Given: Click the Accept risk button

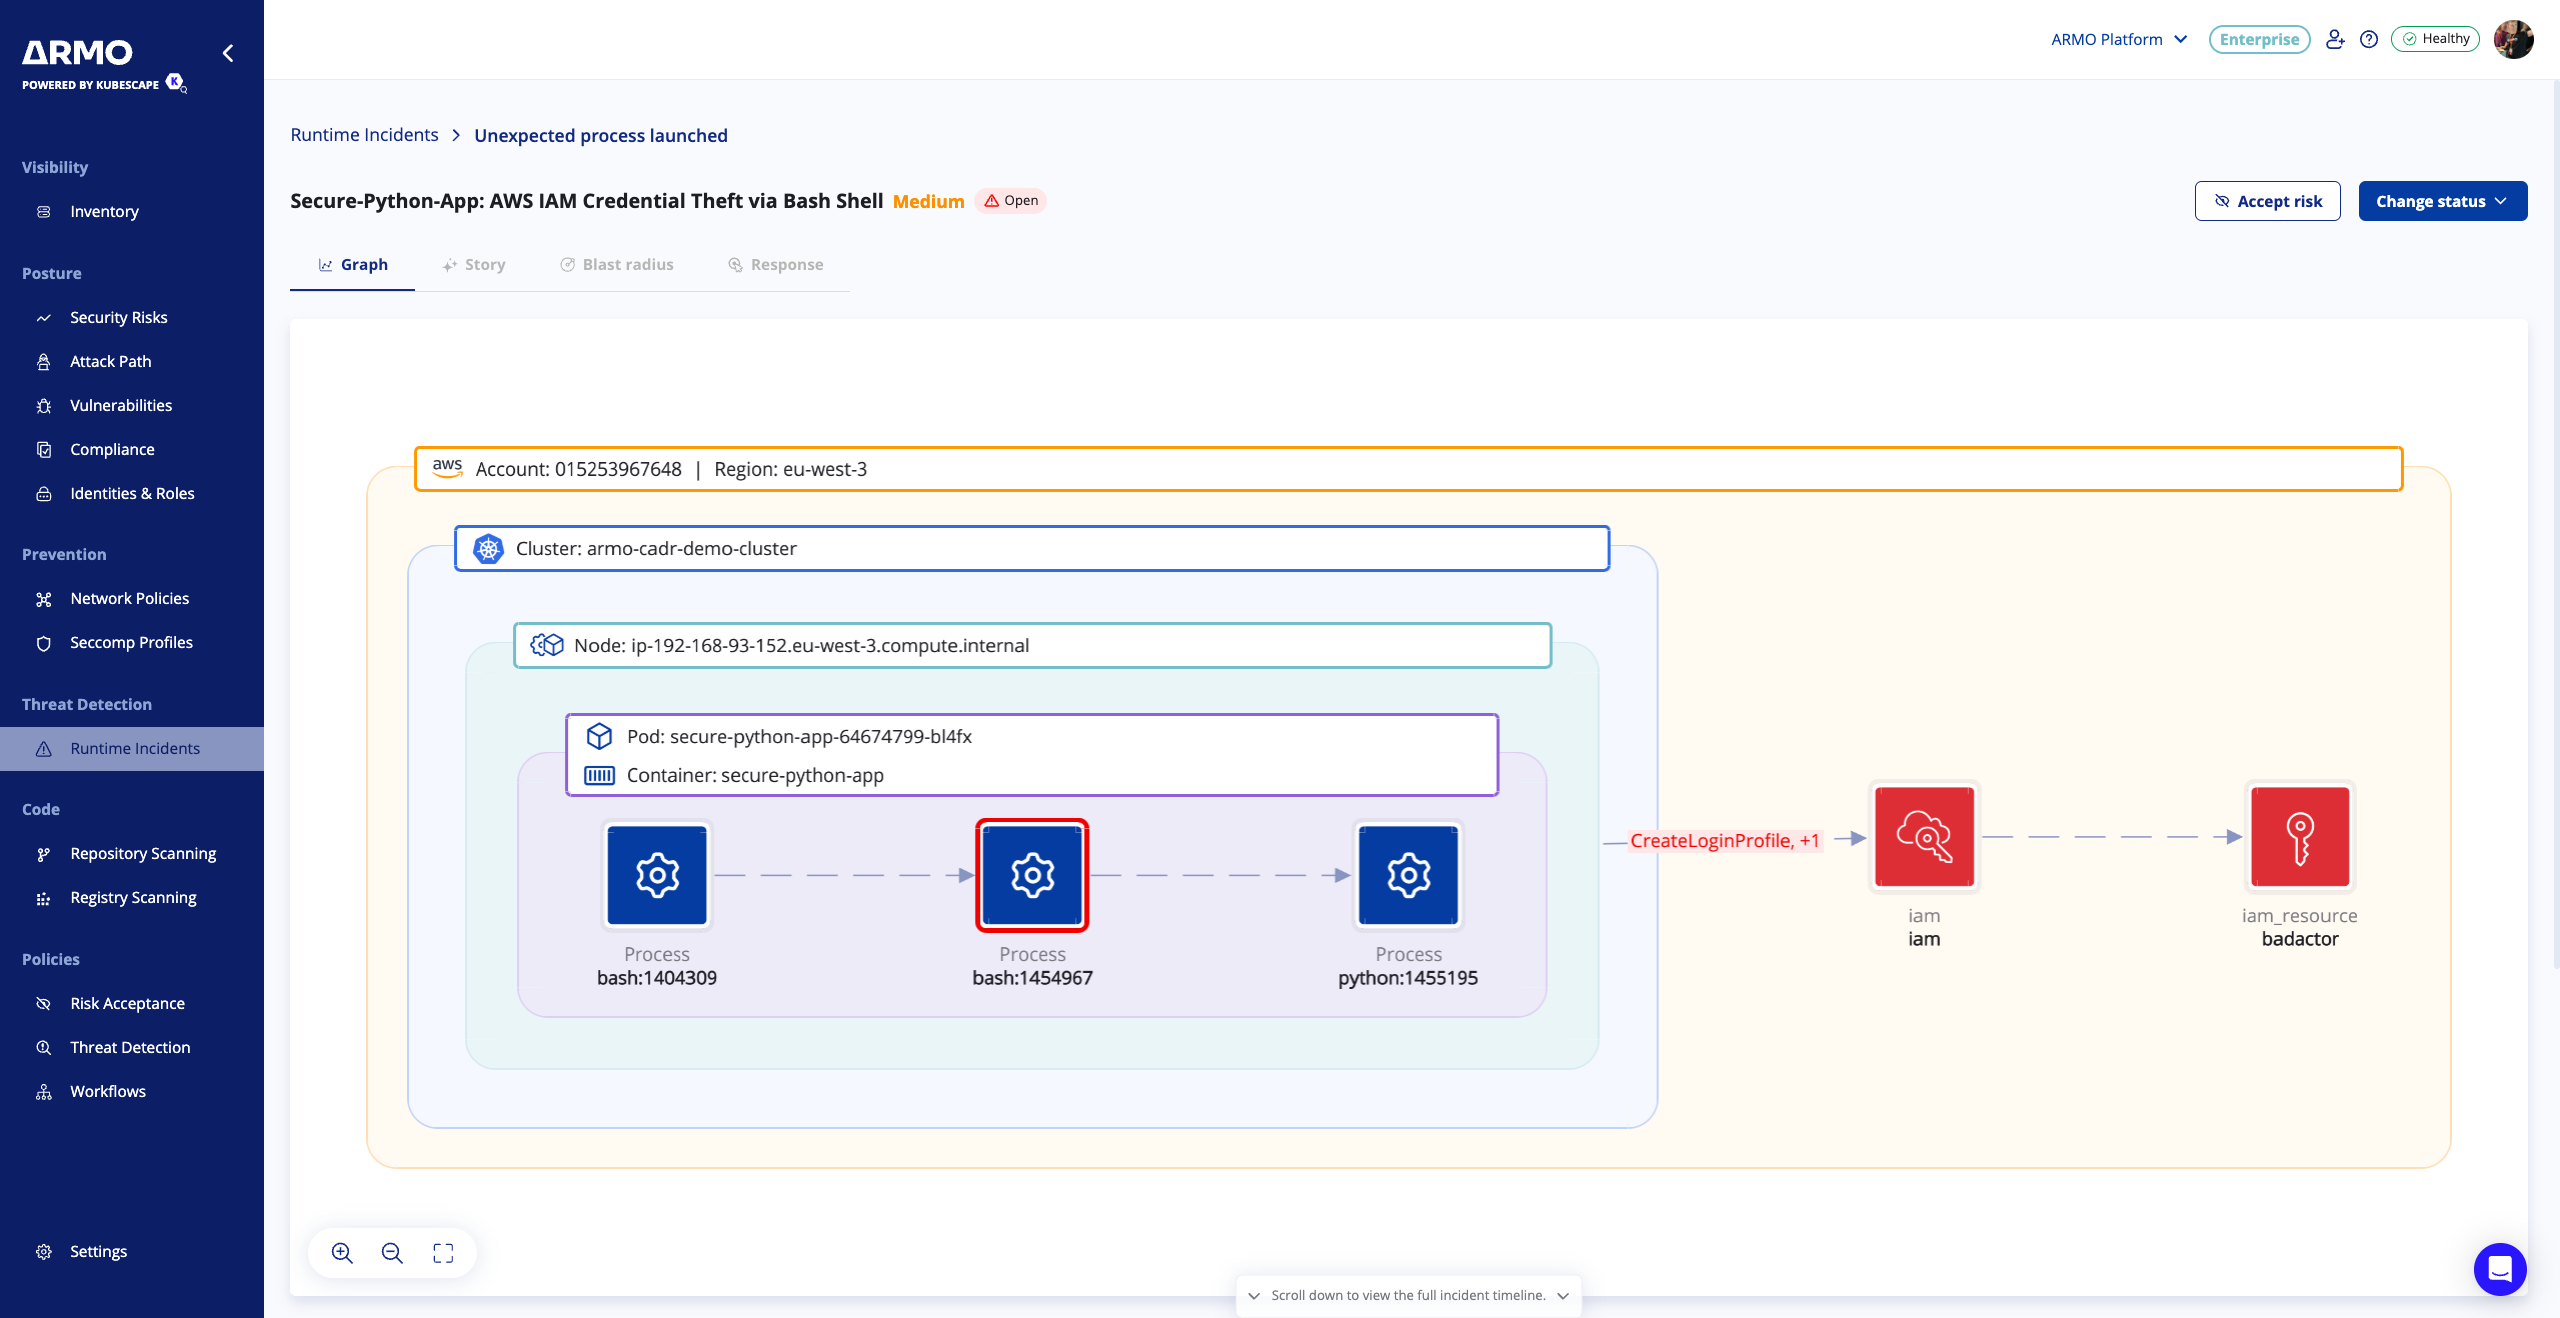Looking at the screenshot, I should [2267, 201].
